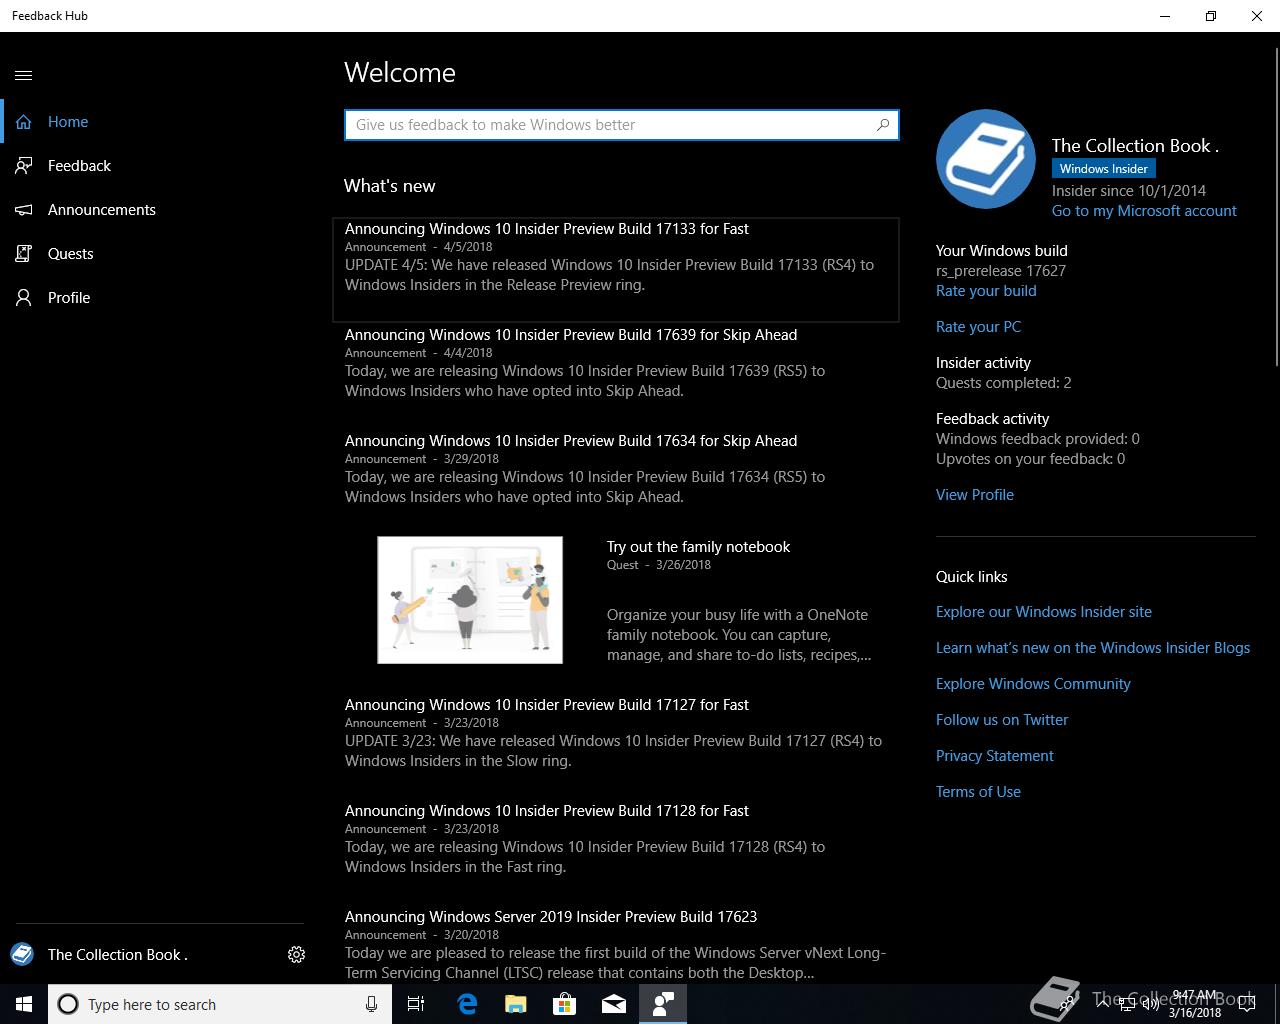
Task: Click the Home icon in sidebar
Action: [24, 122]
